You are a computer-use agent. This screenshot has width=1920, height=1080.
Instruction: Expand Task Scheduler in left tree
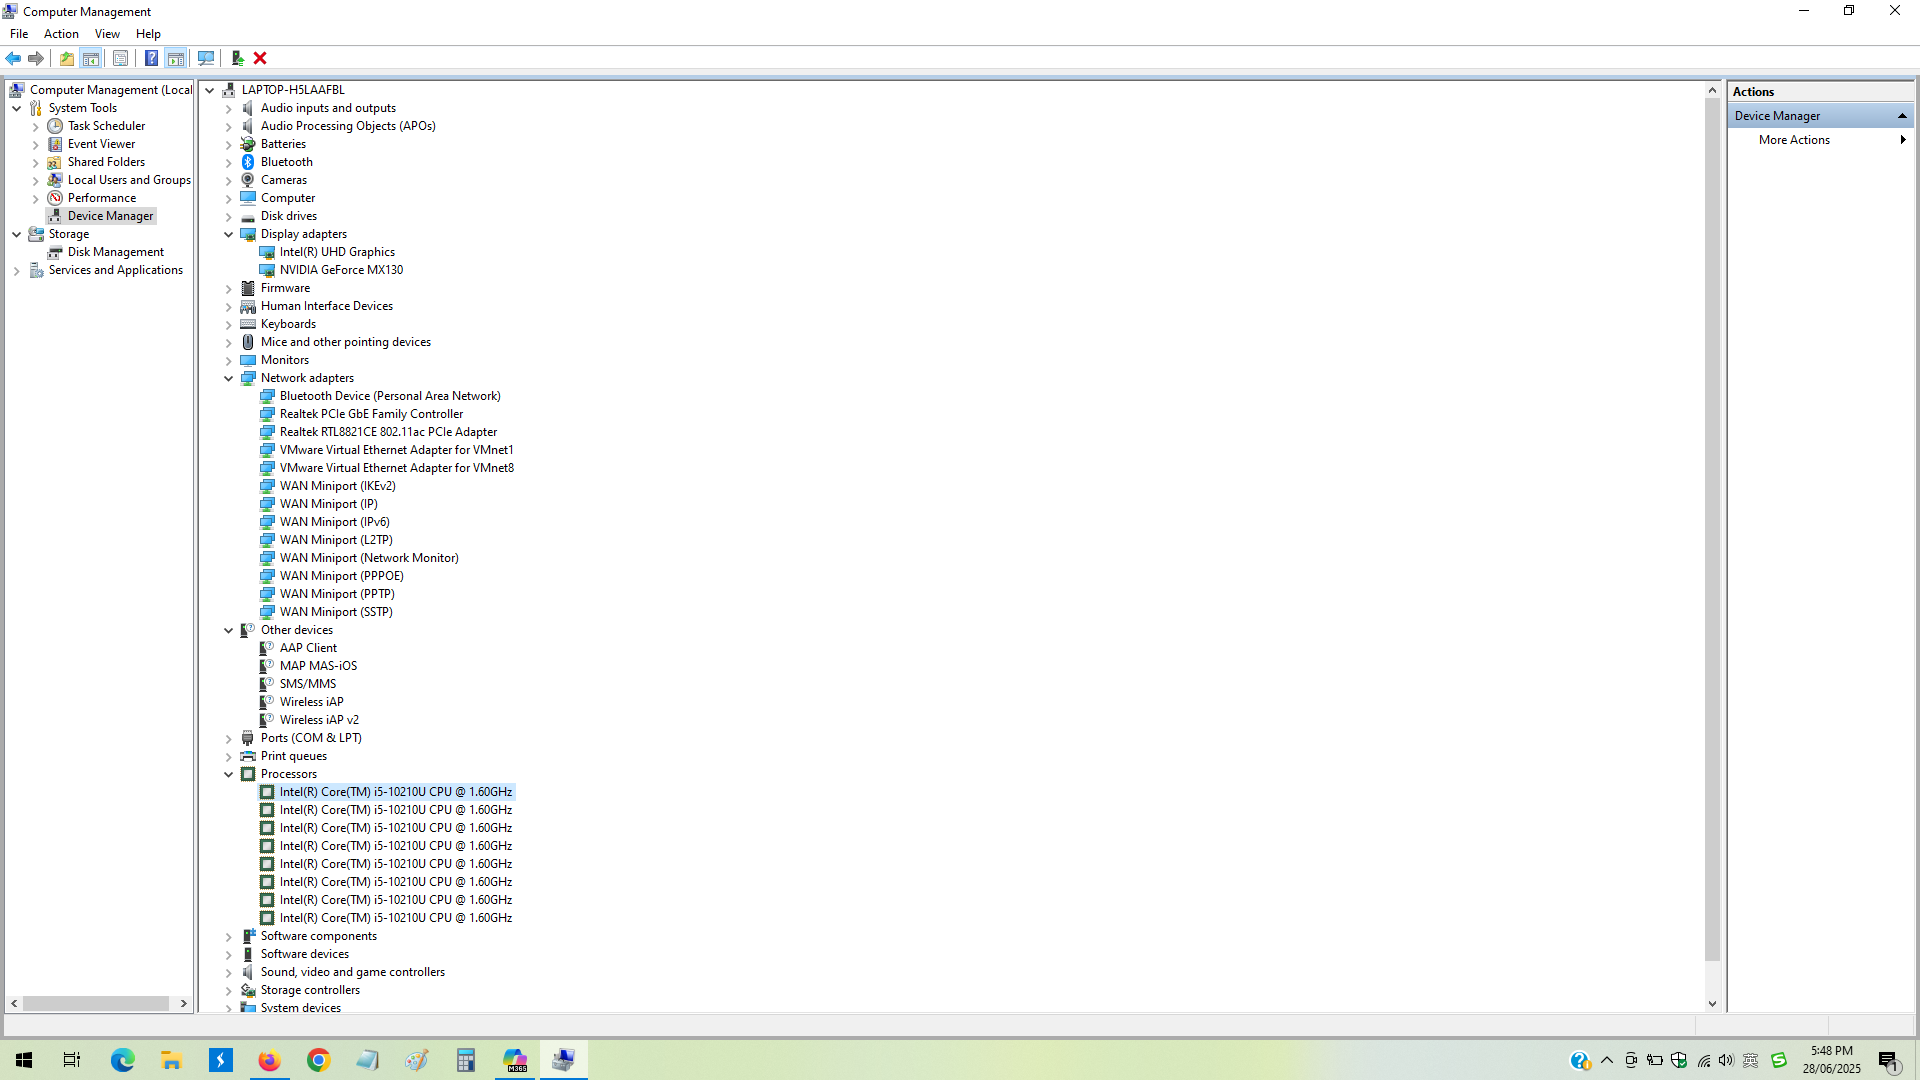pyautogui.click(x=36, y=126)
